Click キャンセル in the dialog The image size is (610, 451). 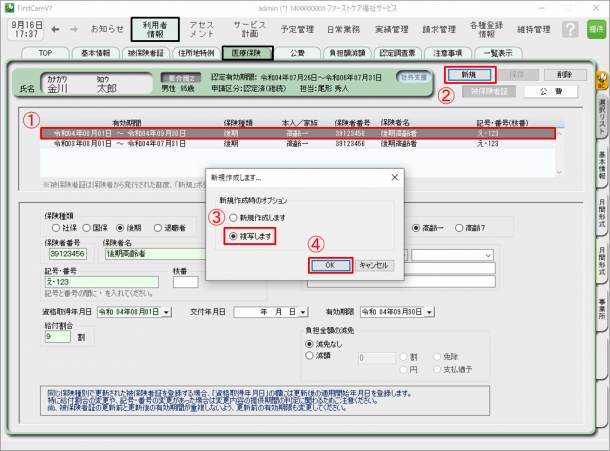tap(374, 265)
